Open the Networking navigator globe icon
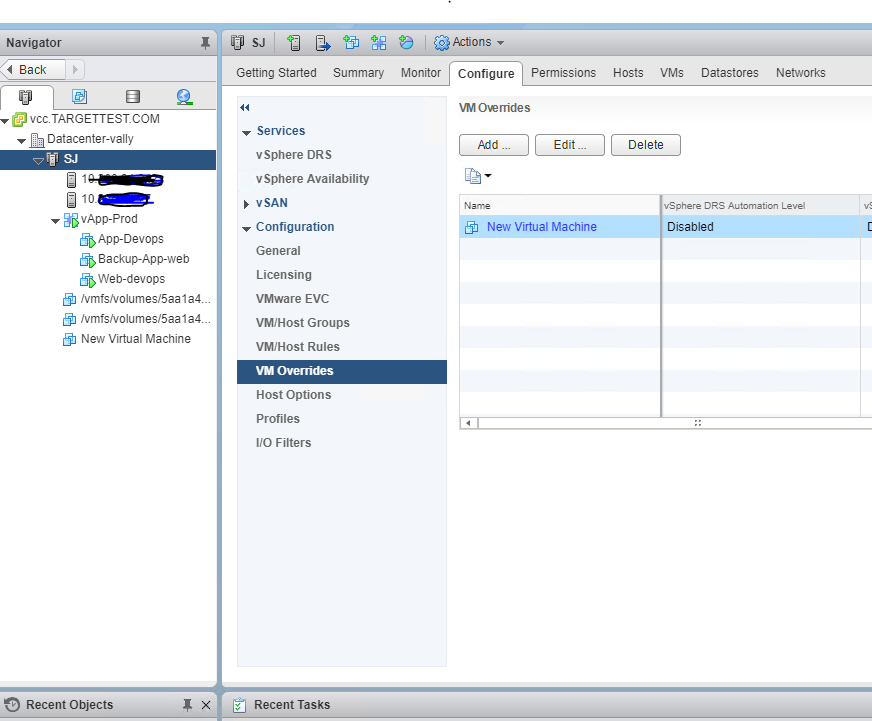Viewport: 872px width, 721px height. pos(184,97)
